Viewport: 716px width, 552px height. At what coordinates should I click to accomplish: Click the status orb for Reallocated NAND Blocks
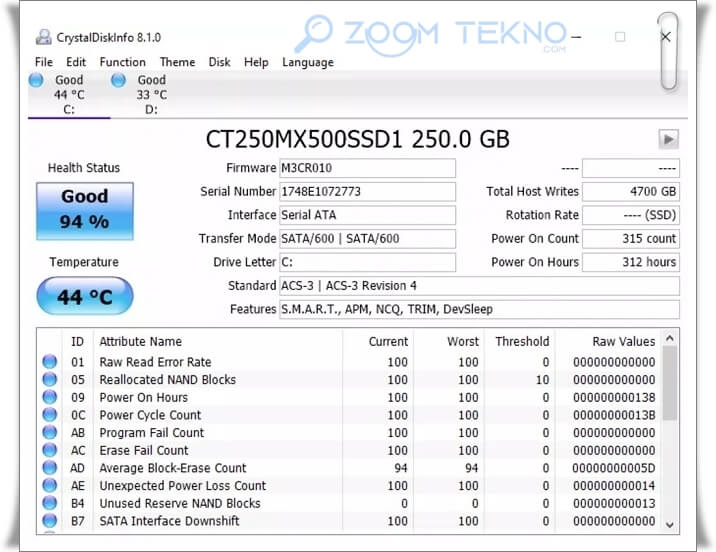[50, 379]
